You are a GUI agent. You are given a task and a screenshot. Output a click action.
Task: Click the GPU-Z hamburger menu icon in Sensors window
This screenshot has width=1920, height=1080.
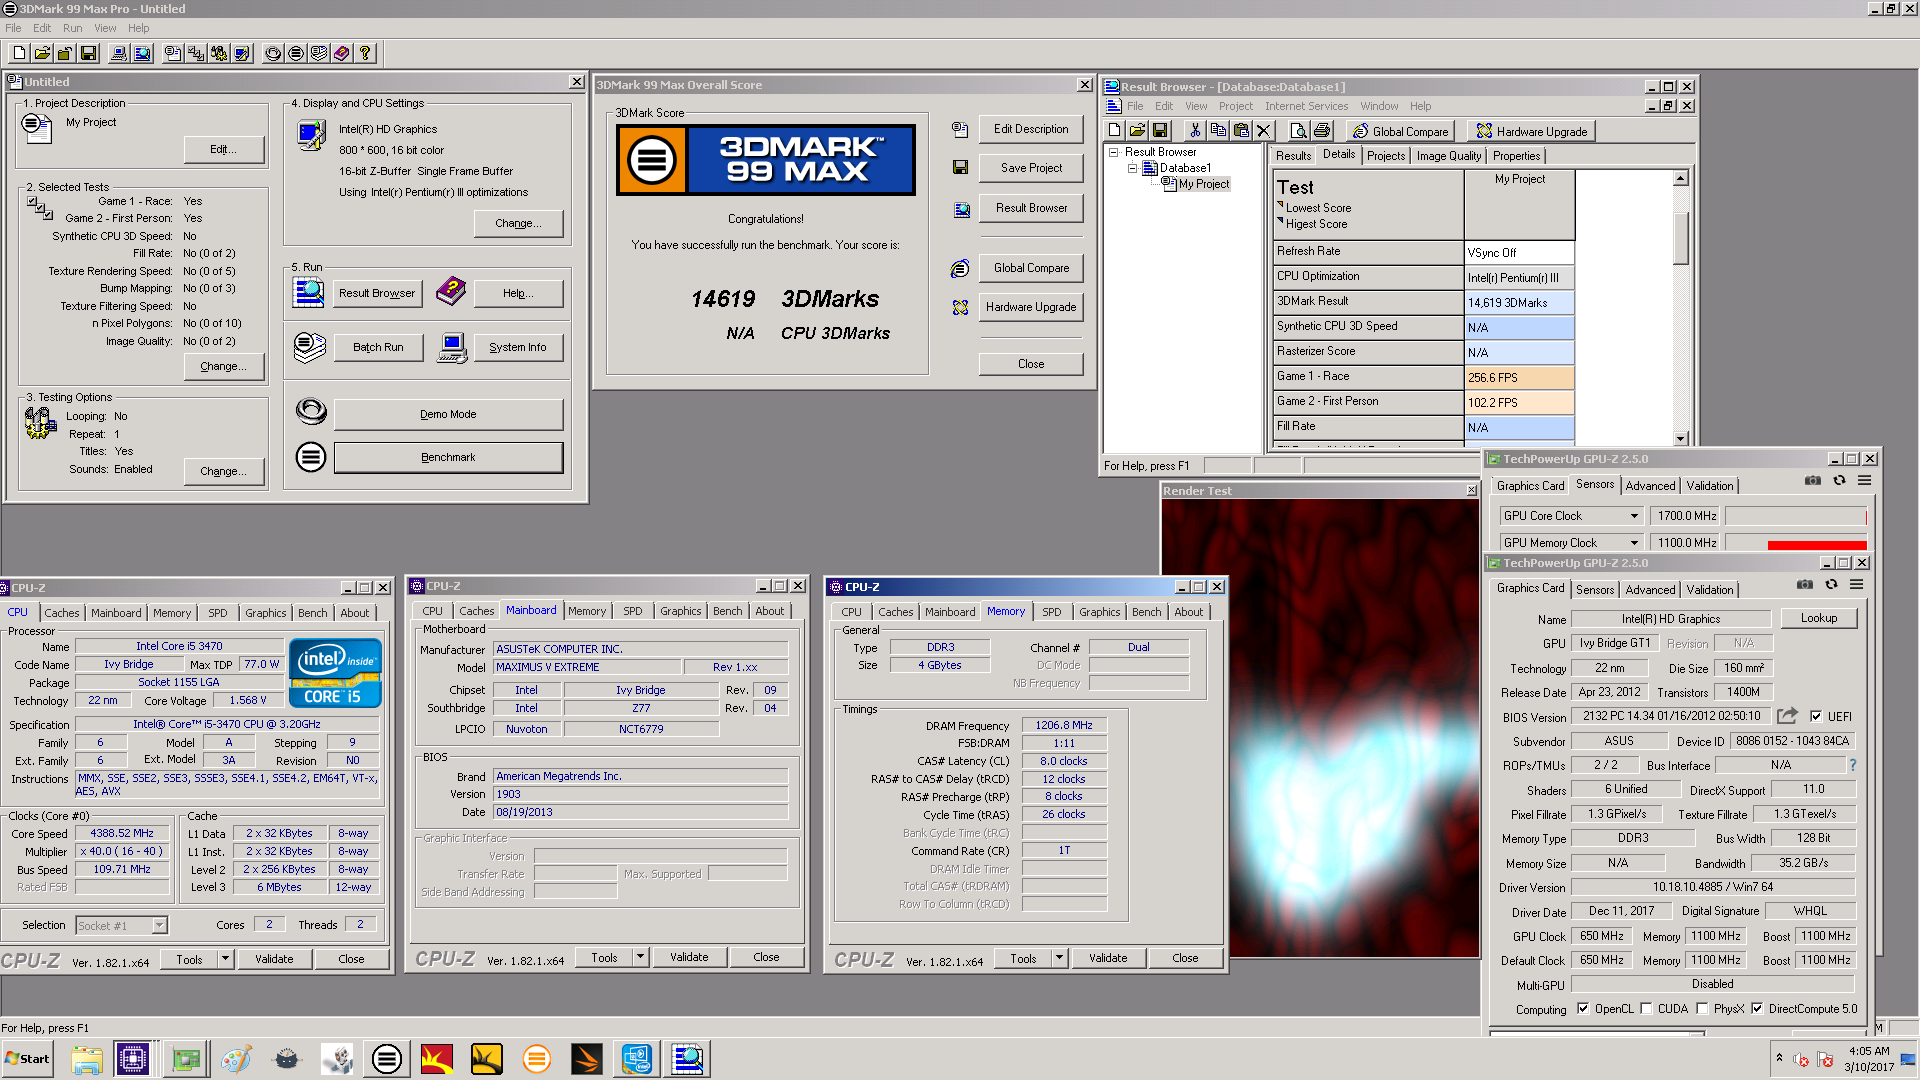point(1864,481)
